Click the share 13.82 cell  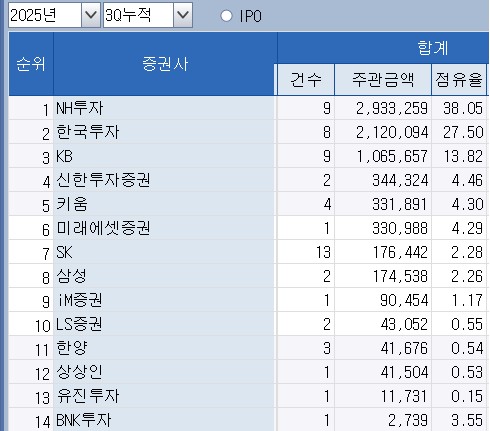pyautogui.click(x=459, y=156)
